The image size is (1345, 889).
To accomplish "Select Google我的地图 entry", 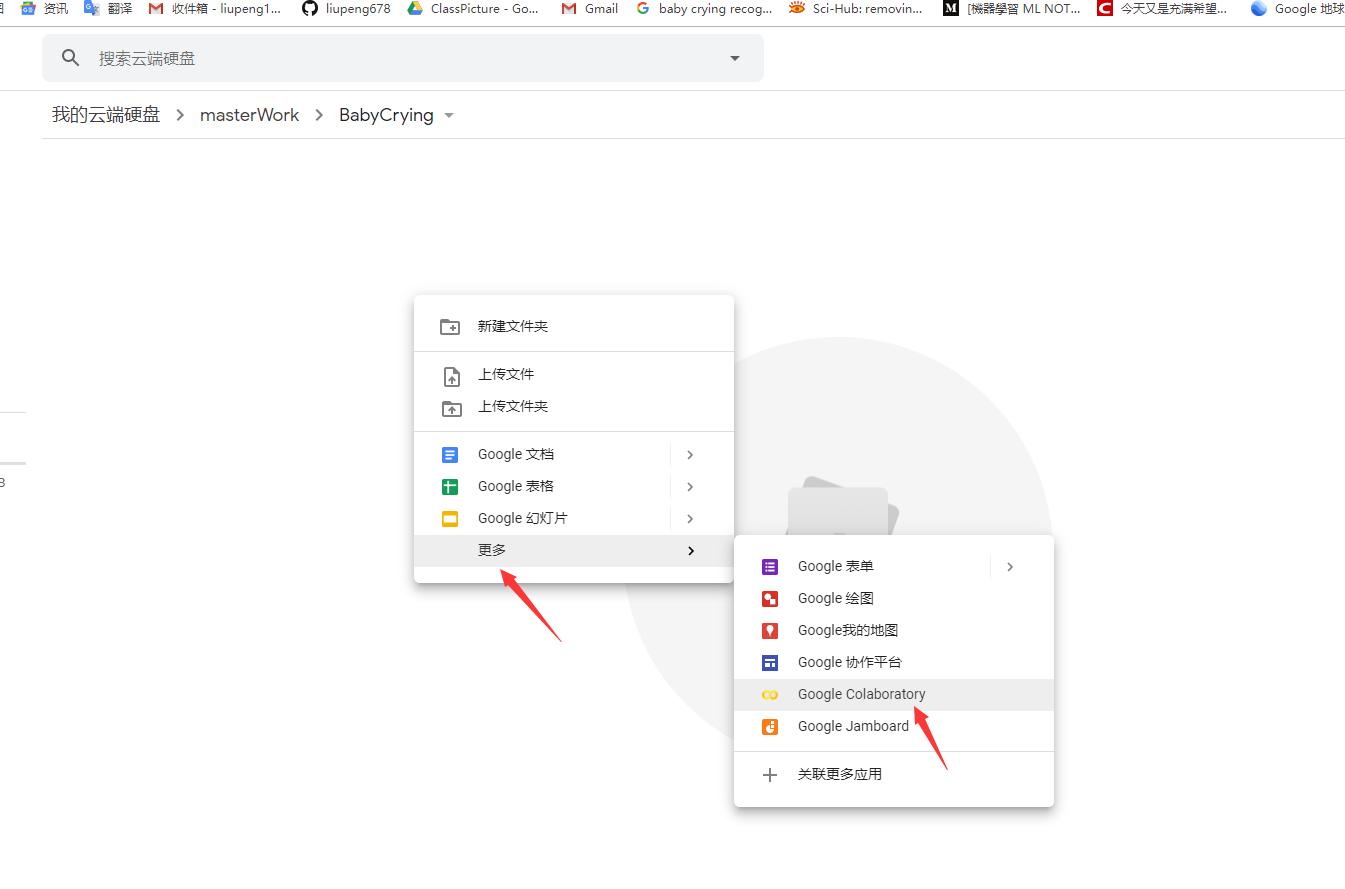I will point(894,630).
